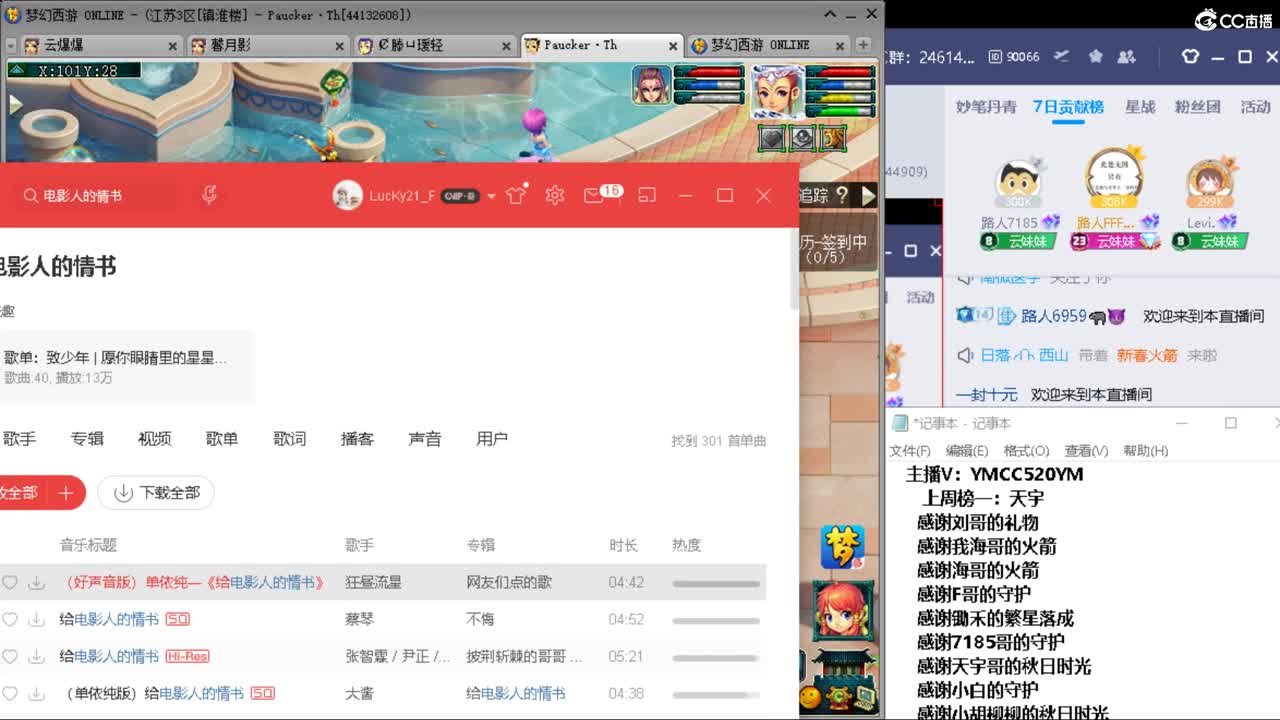Open 路人7185 avatar in contribution ranking
Viewport: 1280px width, 720px height.
coord(1019,184)
